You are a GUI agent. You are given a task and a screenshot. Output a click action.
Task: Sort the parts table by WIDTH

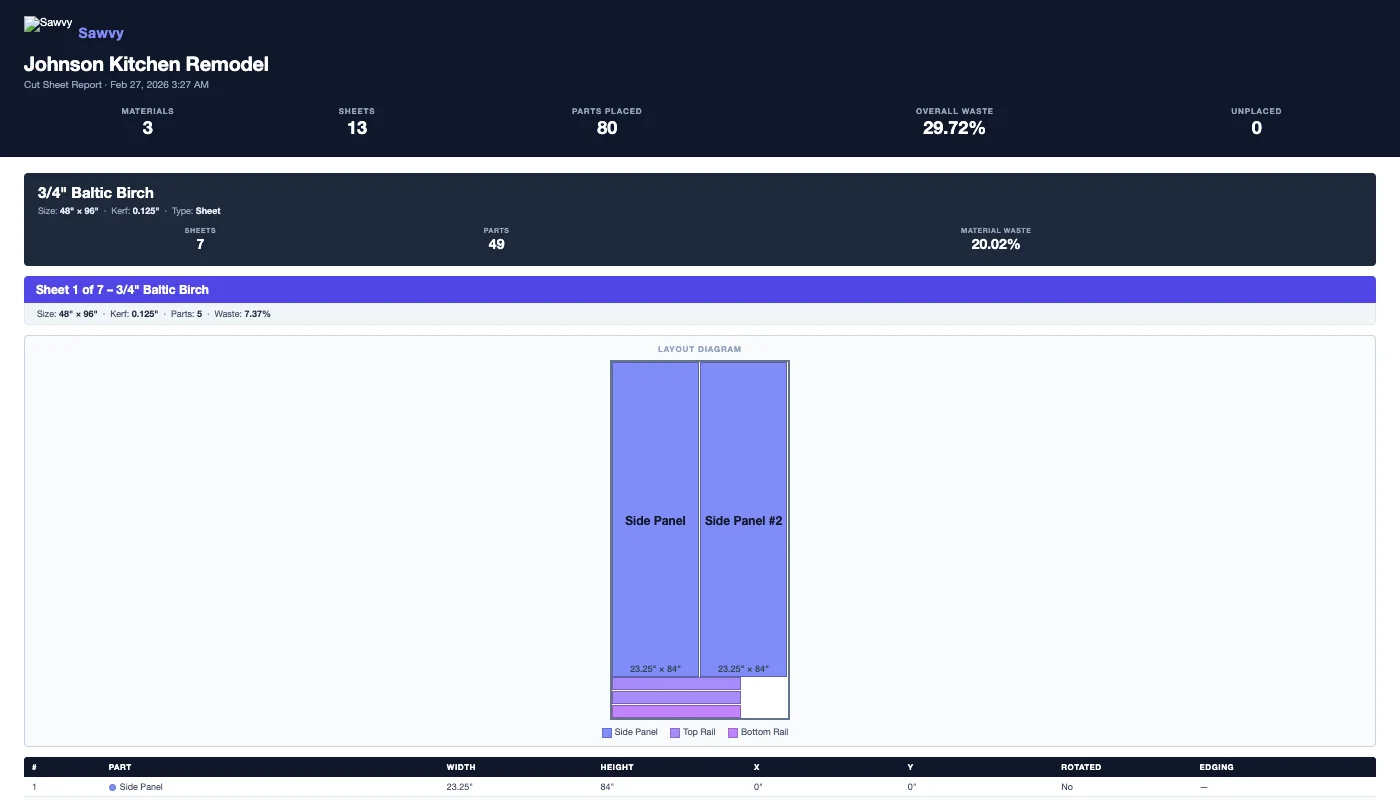click(460, 767)
